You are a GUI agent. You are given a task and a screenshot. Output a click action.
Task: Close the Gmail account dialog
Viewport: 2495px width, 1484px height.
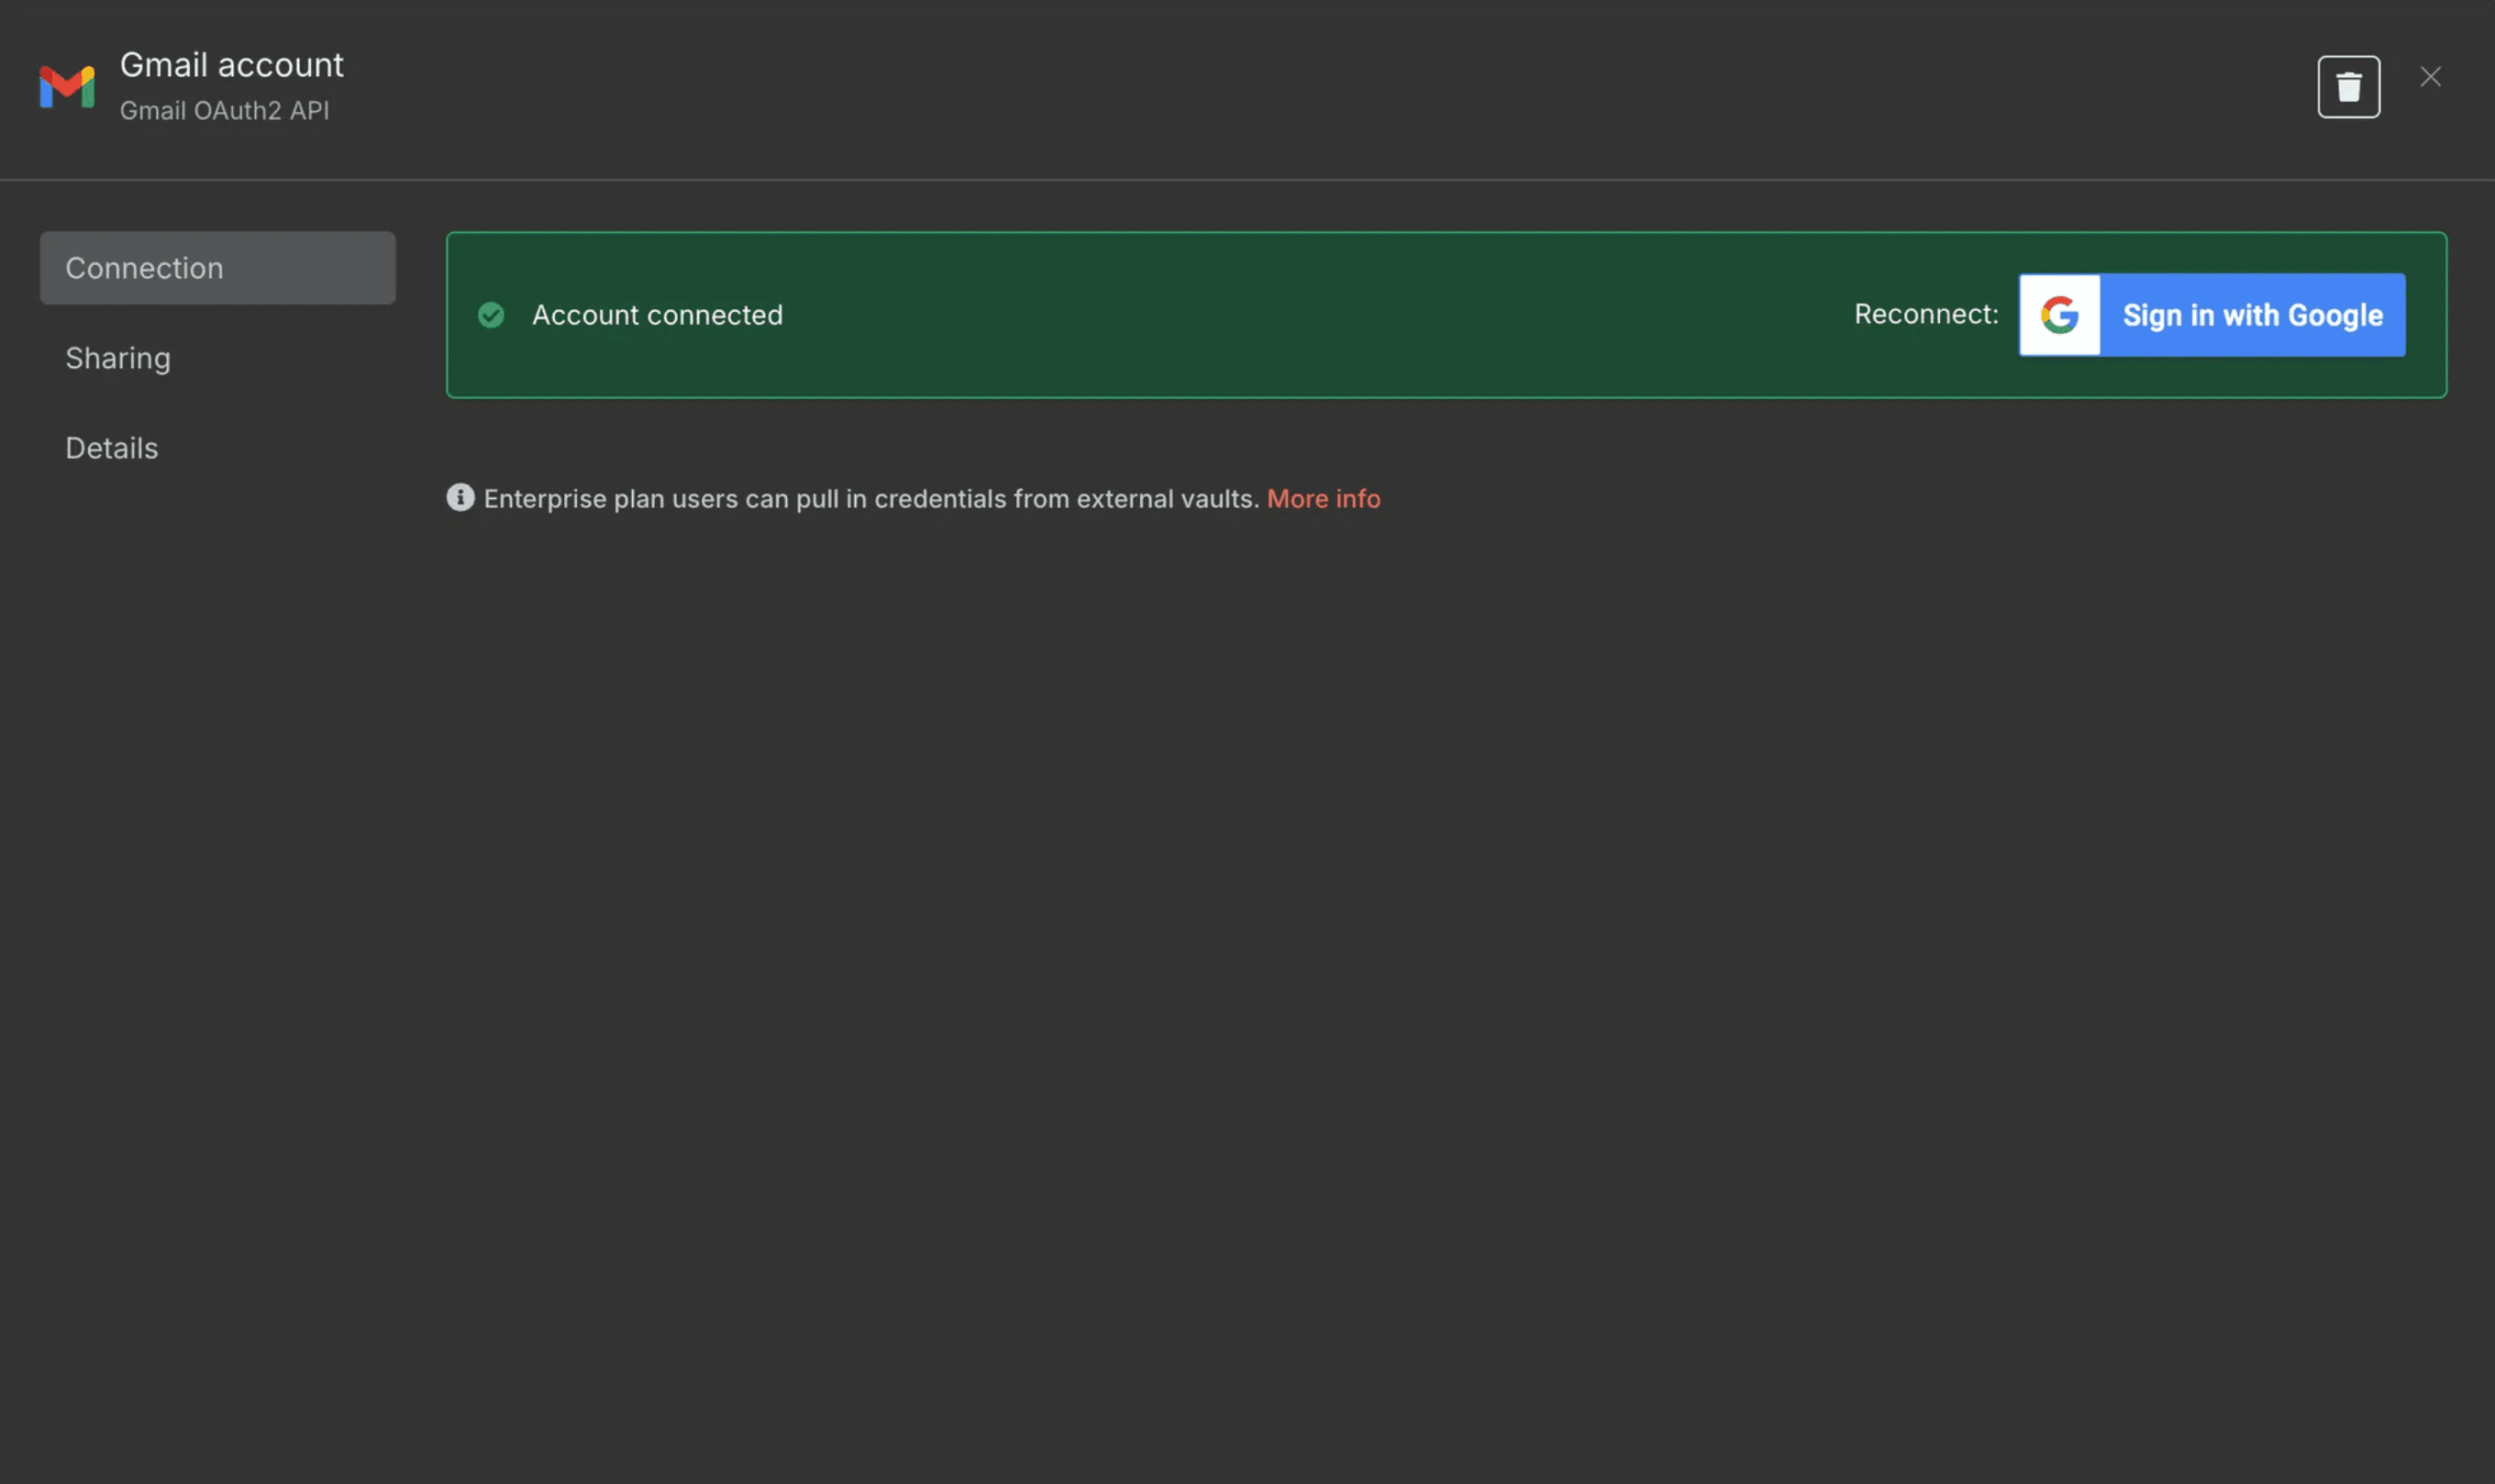[2430, 77]
